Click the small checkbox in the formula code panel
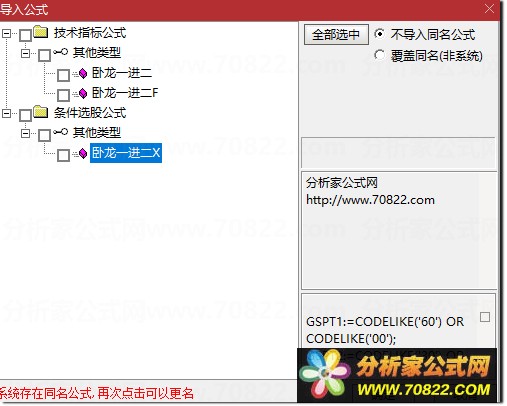This screenshot has width=507, height=406. 485,317
